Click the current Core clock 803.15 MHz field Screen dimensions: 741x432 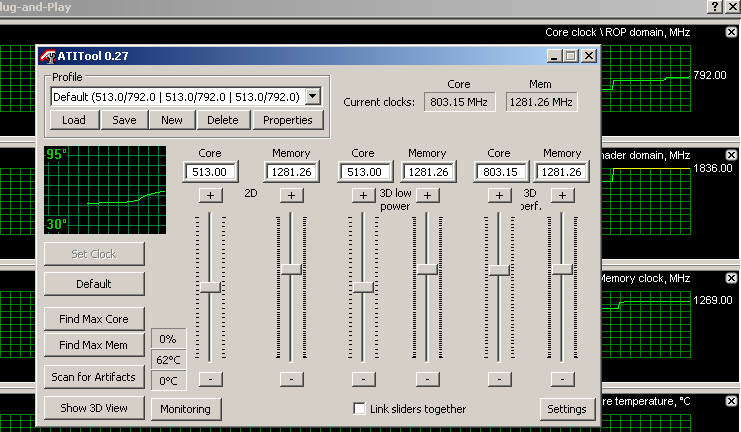pos(459,102)
